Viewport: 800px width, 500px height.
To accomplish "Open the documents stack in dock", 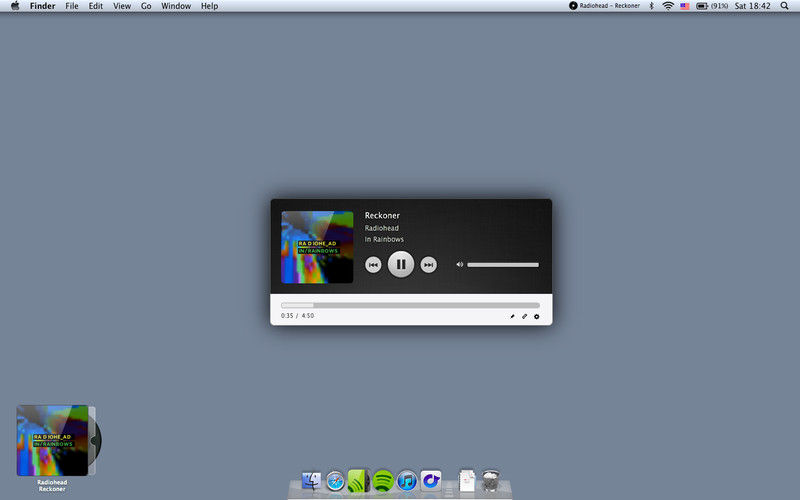I will point(467,481).
